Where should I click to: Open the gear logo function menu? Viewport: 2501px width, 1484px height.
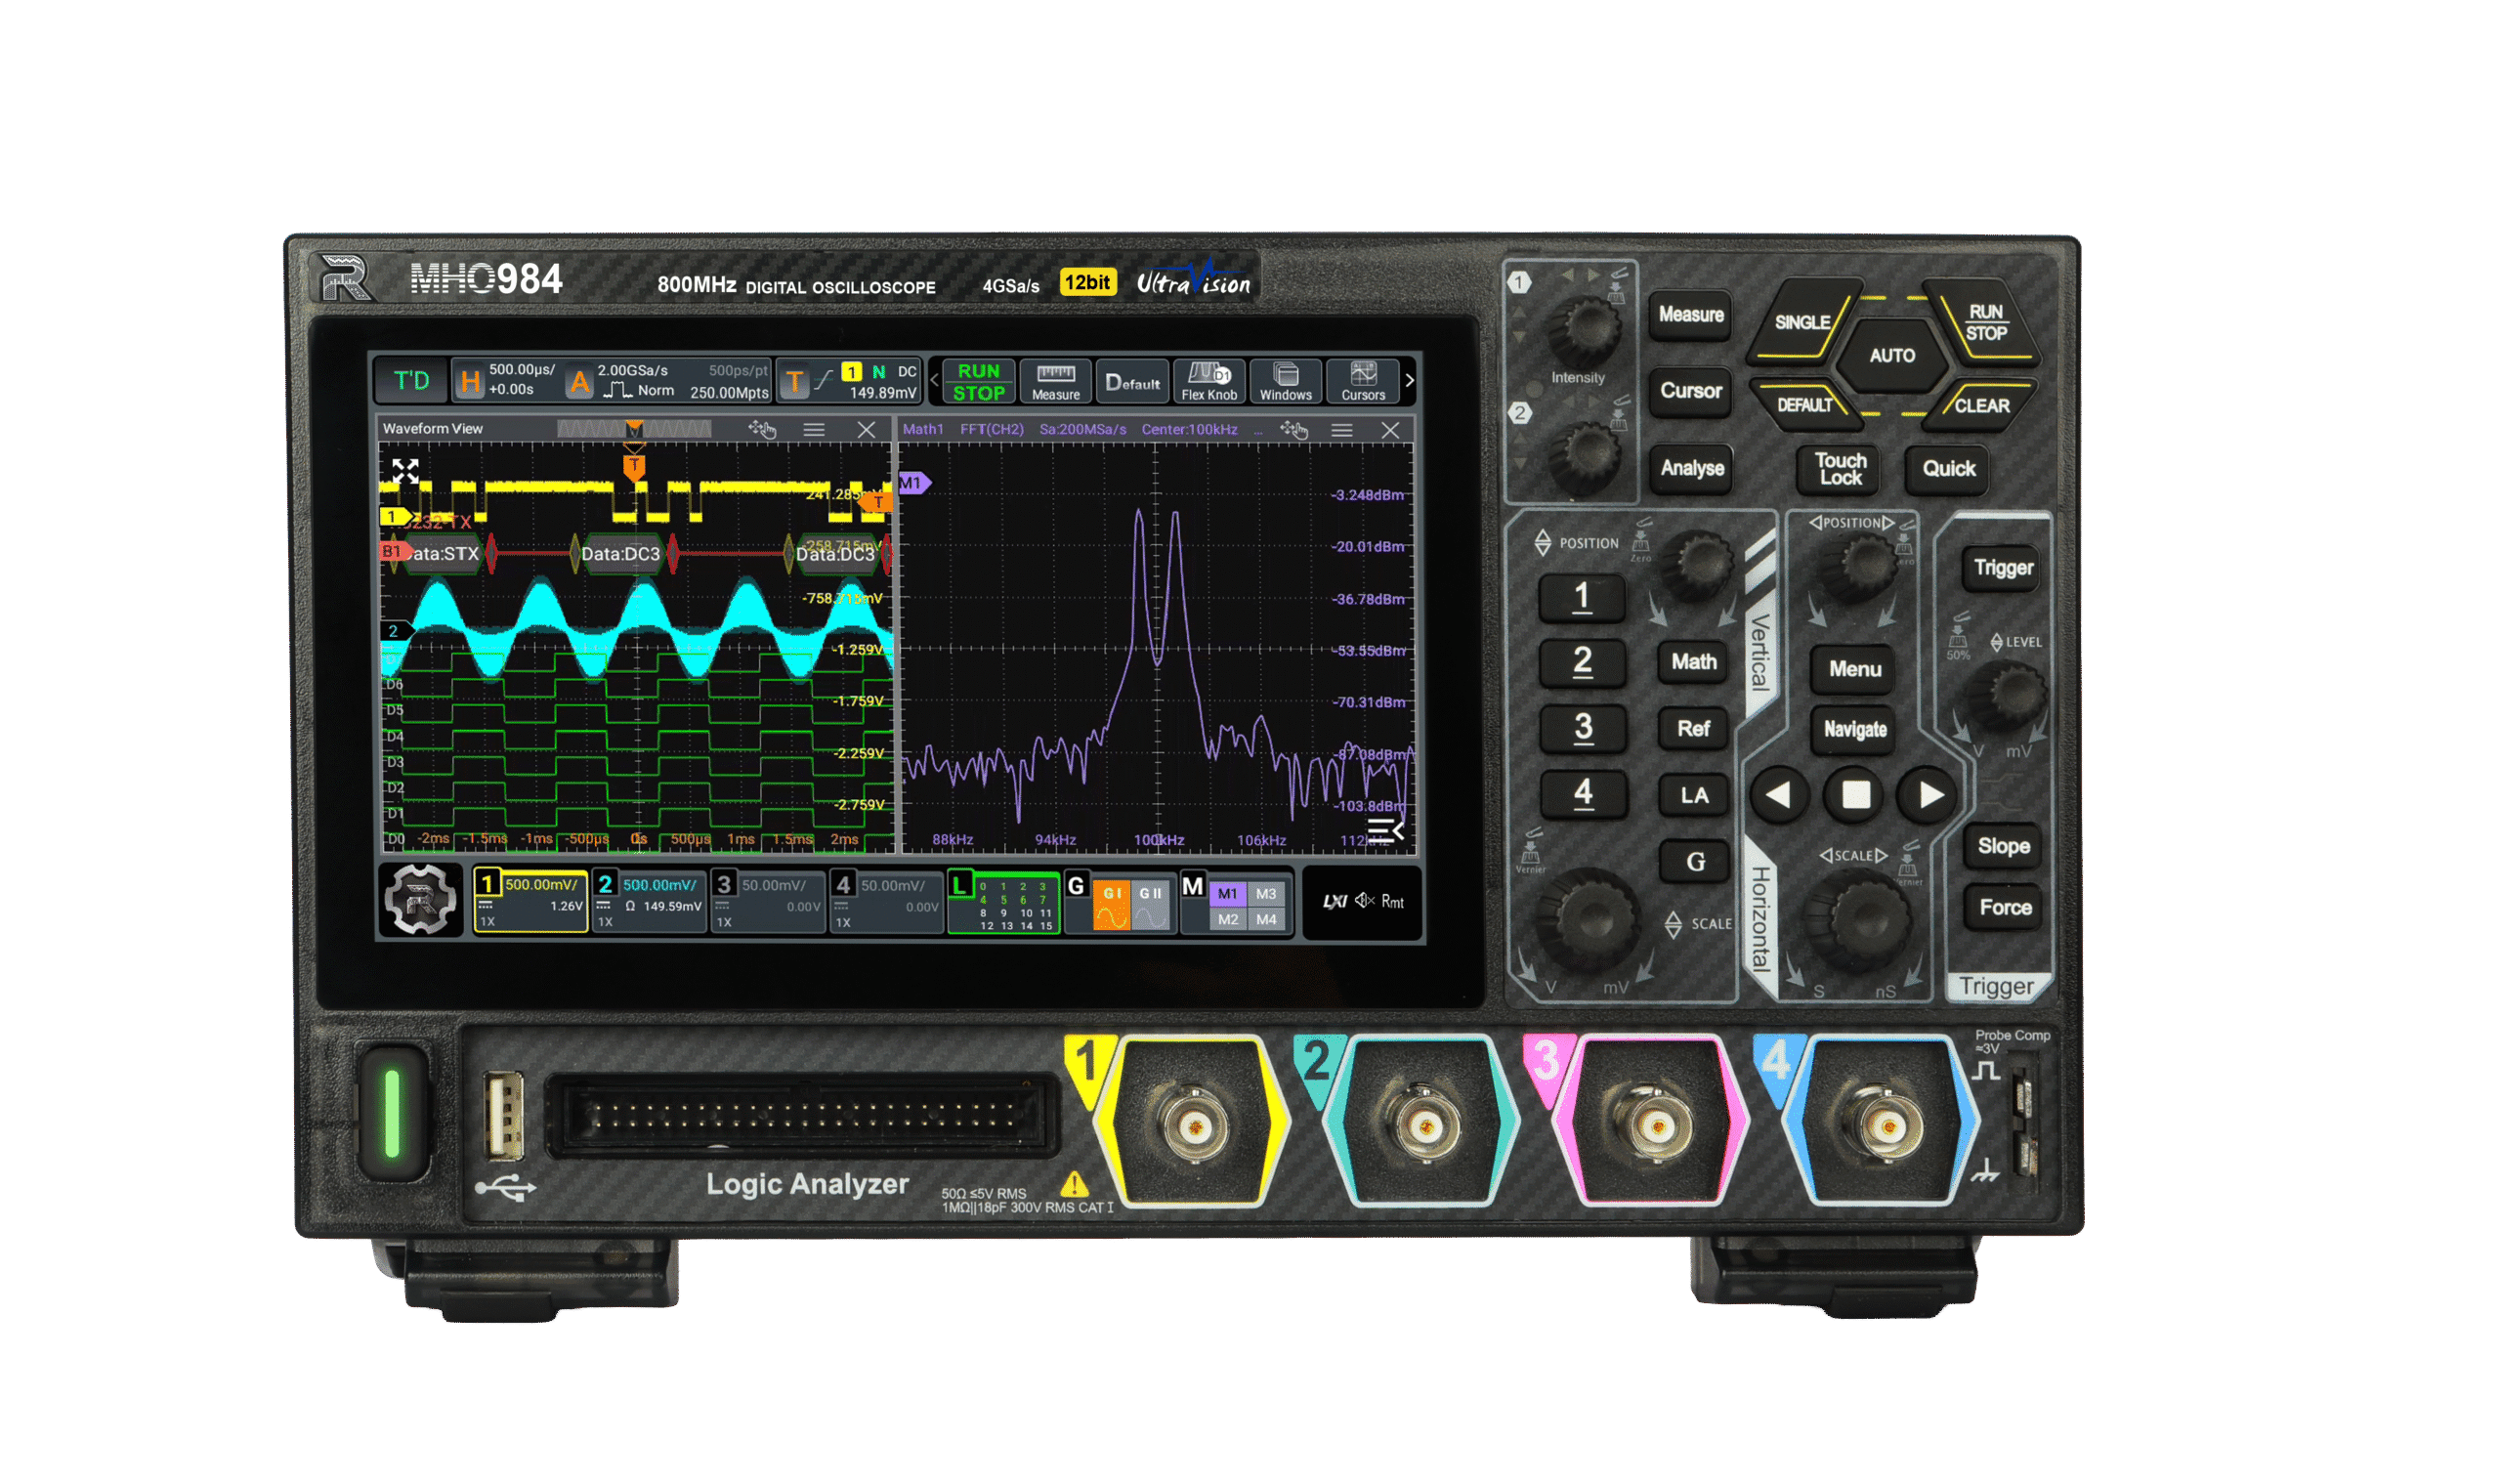(x=420, y=900)
